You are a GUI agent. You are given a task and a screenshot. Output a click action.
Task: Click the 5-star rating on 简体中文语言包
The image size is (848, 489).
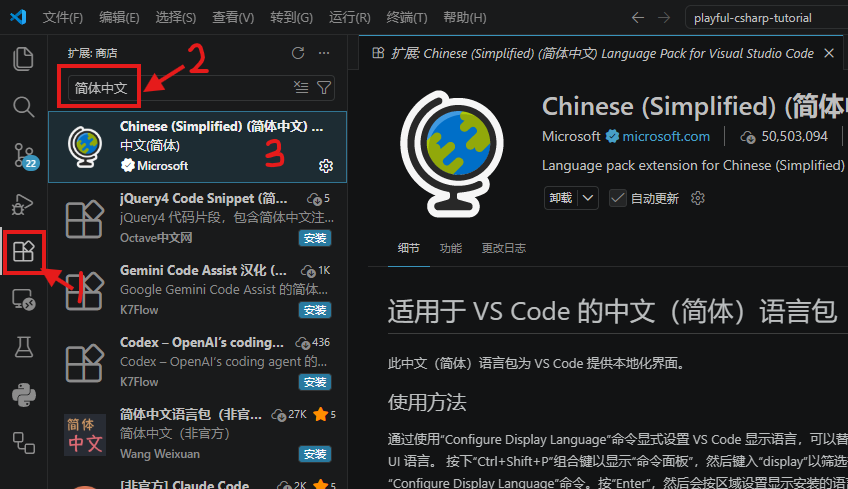[324, 414]
